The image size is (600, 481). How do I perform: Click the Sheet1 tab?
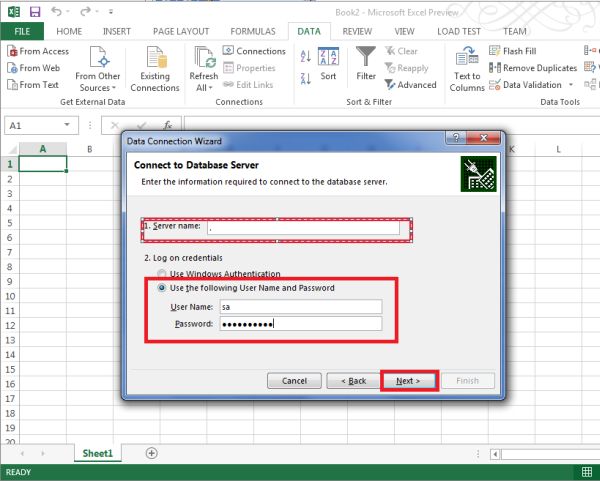point(98,453)
